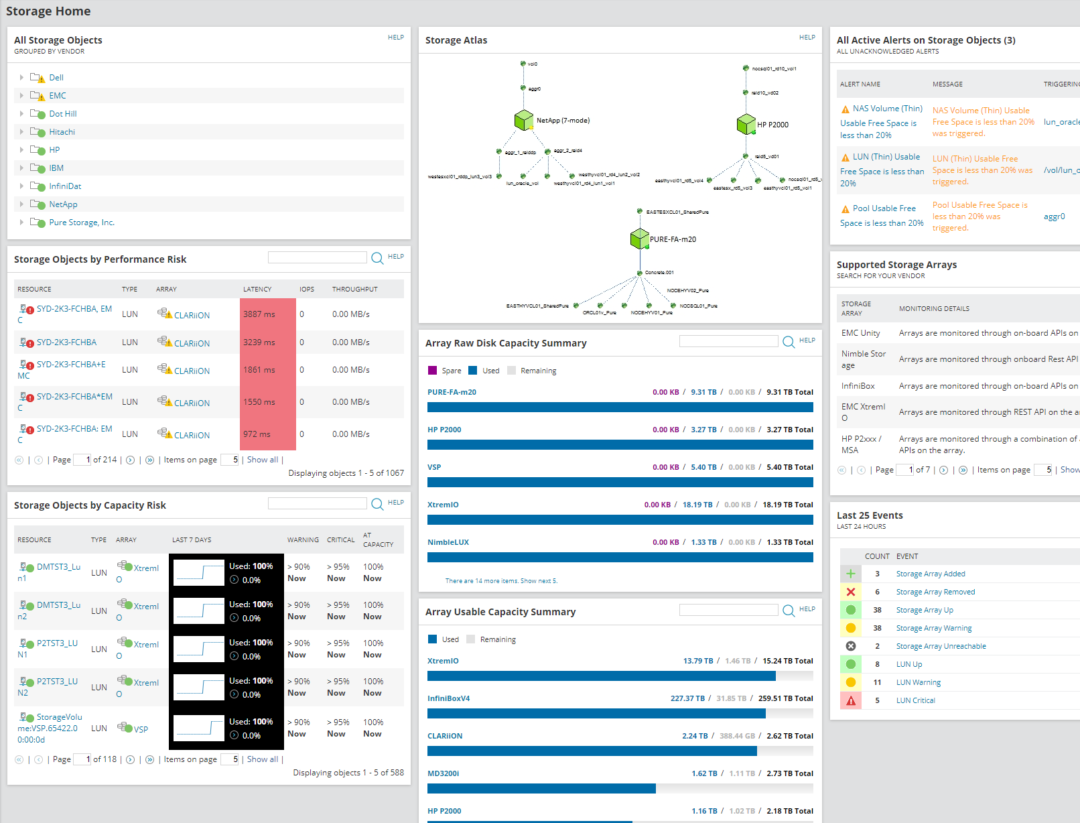The image size is (1080, 823).
Task: Click the Show next 5 link in Raw Disk Capacity
Action: pyautogui.click(x=539, y=581)
